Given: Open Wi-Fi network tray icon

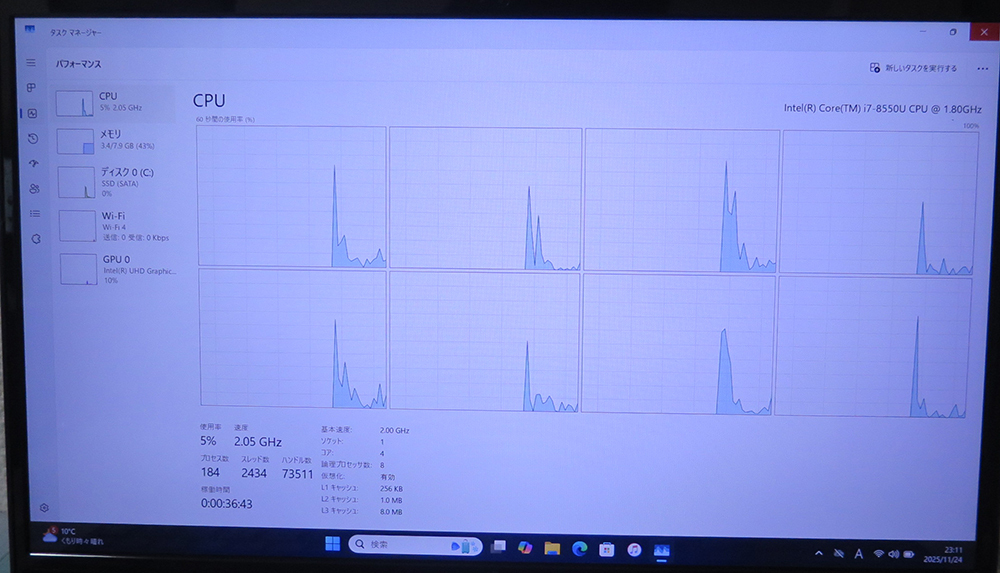Looking at the screenshot, I should tap(878, 554).
